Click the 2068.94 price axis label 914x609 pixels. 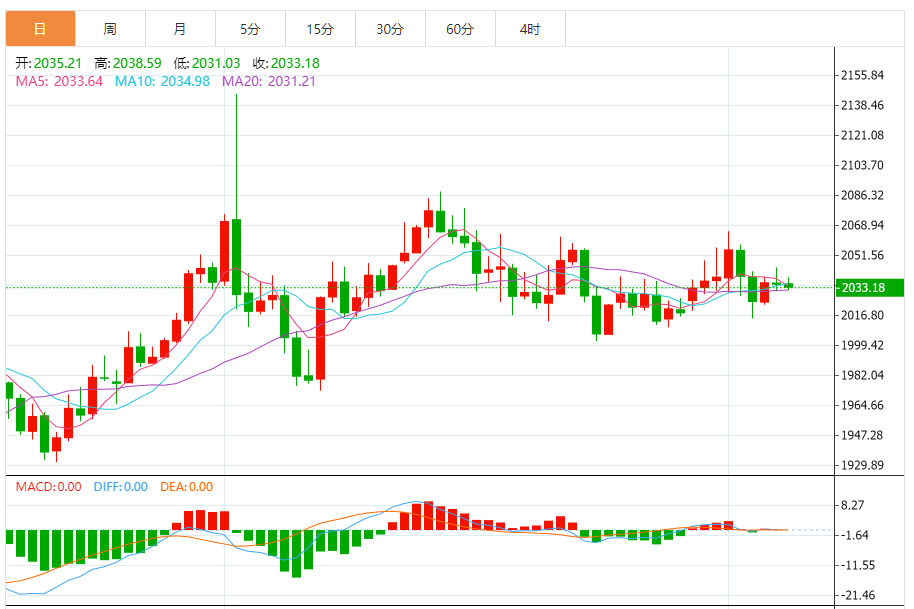862,226
